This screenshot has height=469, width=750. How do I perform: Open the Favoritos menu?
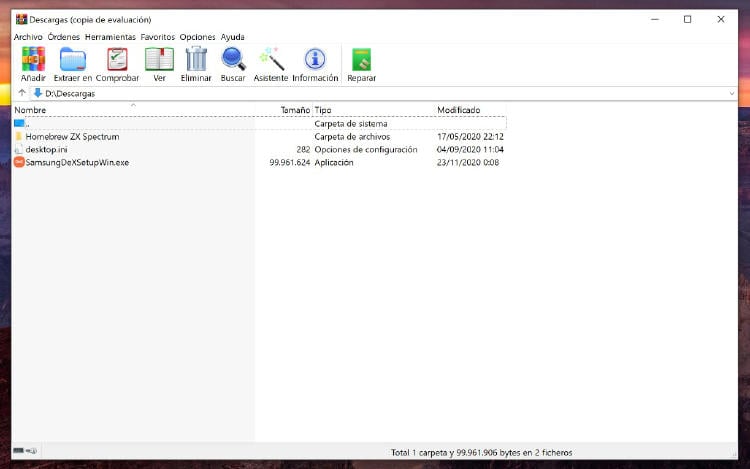pyautogui.click(x=157, y=37)
